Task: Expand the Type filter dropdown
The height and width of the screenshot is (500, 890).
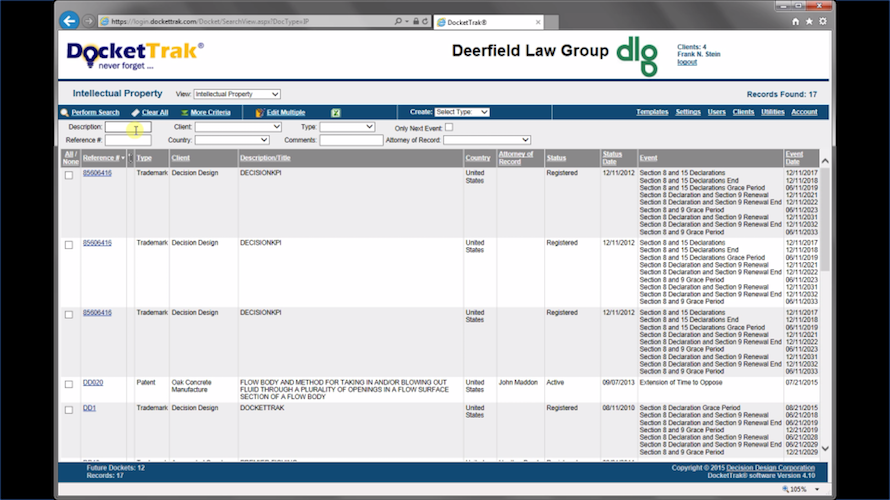Action: click(347, 127)
